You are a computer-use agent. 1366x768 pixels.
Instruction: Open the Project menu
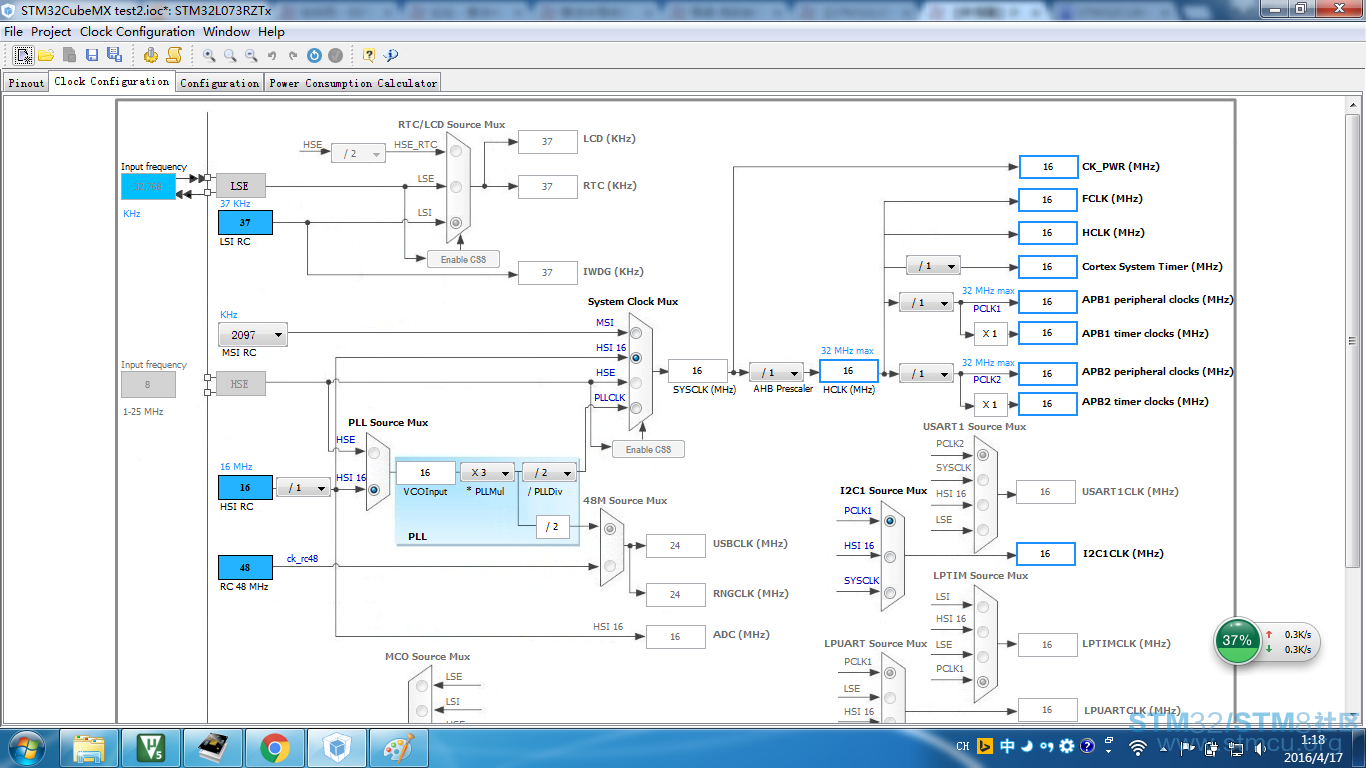click(x=51, y=31)
